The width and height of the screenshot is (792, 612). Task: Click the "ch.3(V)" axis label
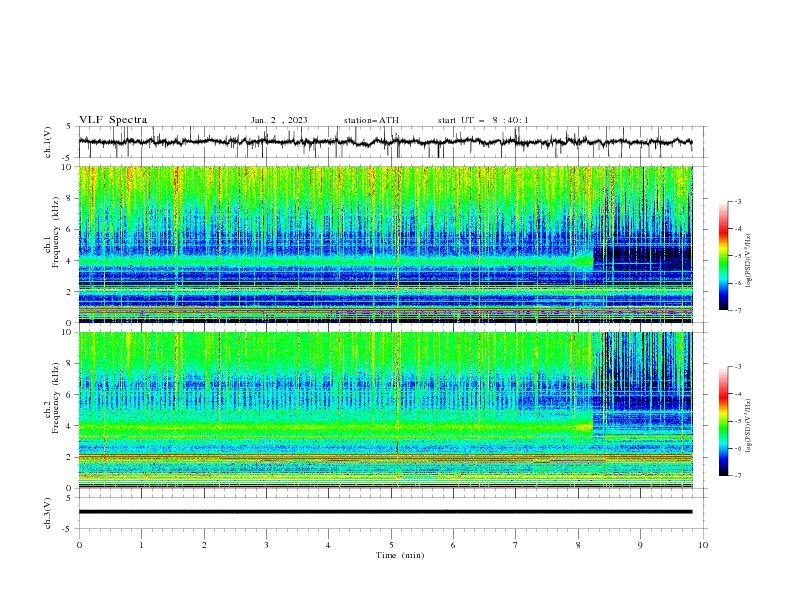[48, 513]
